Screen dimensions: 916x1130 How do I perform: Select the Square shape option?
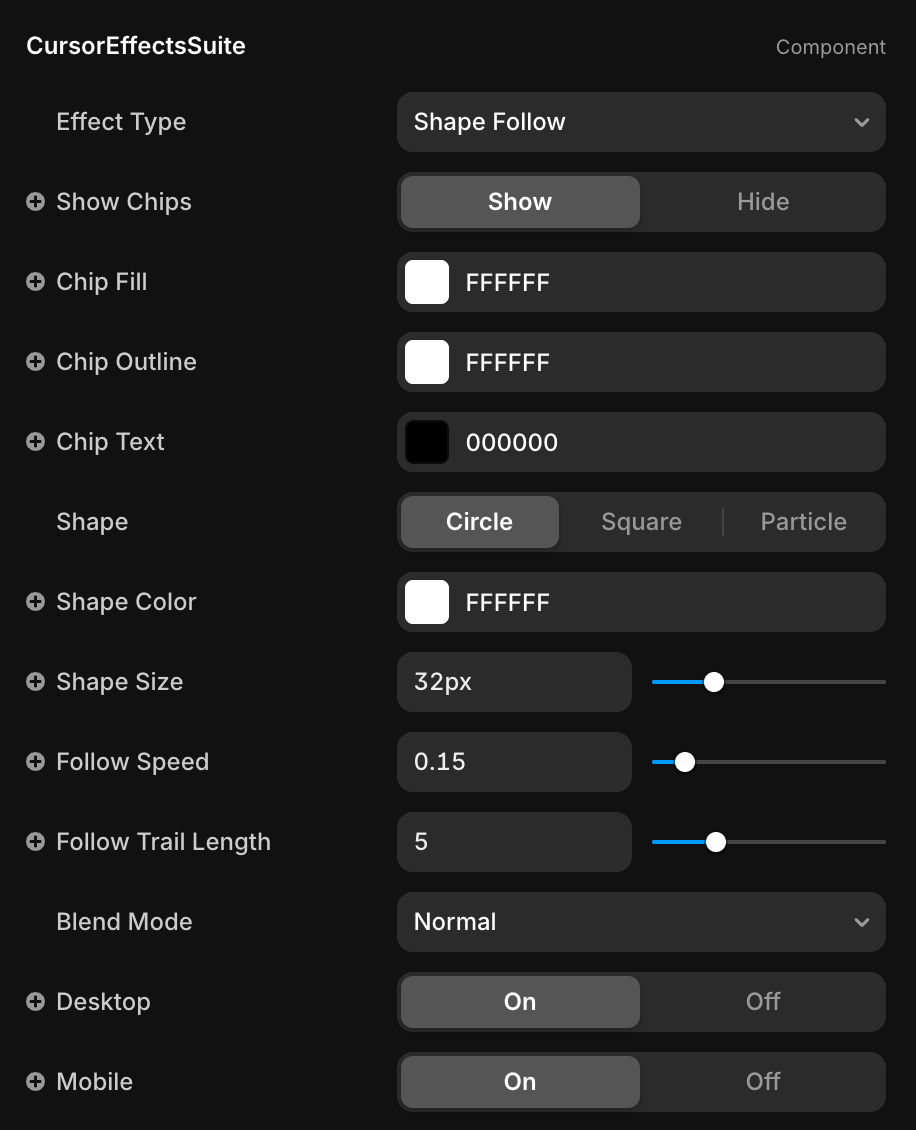[x=641, y=522]
